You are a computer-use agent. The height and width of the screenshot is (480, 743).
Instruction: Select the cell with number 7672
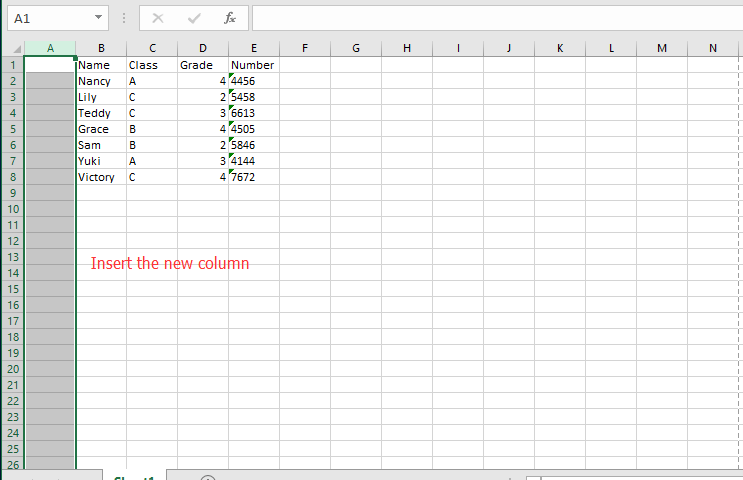tap(254, 177)
